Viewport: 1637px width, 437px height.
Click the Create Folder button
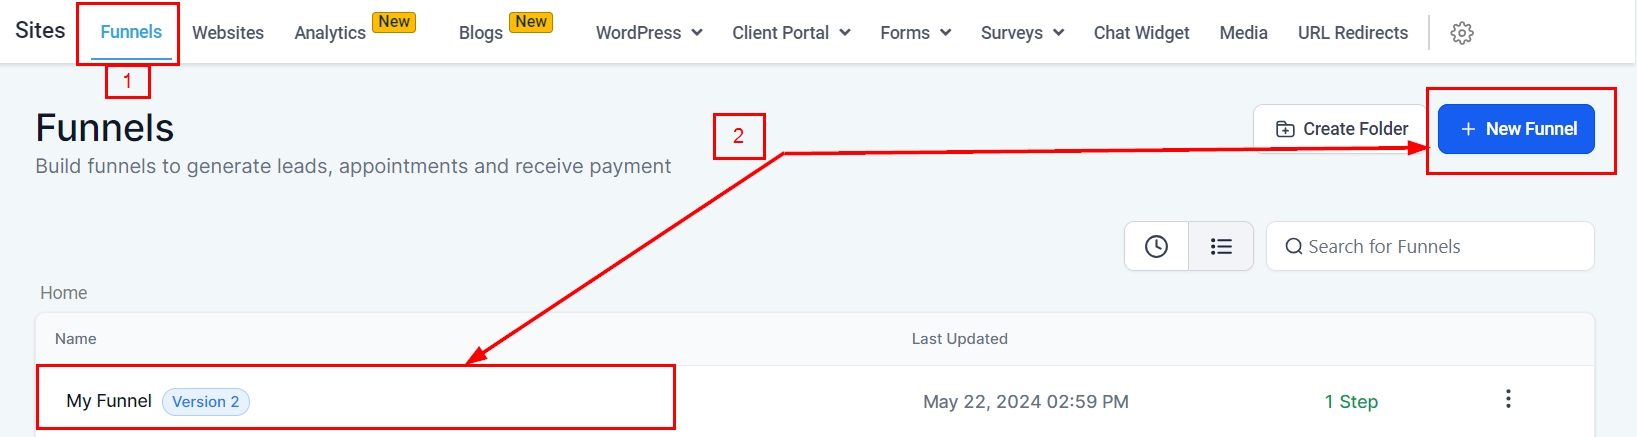pyautogui.click(x=1340, y=129)
